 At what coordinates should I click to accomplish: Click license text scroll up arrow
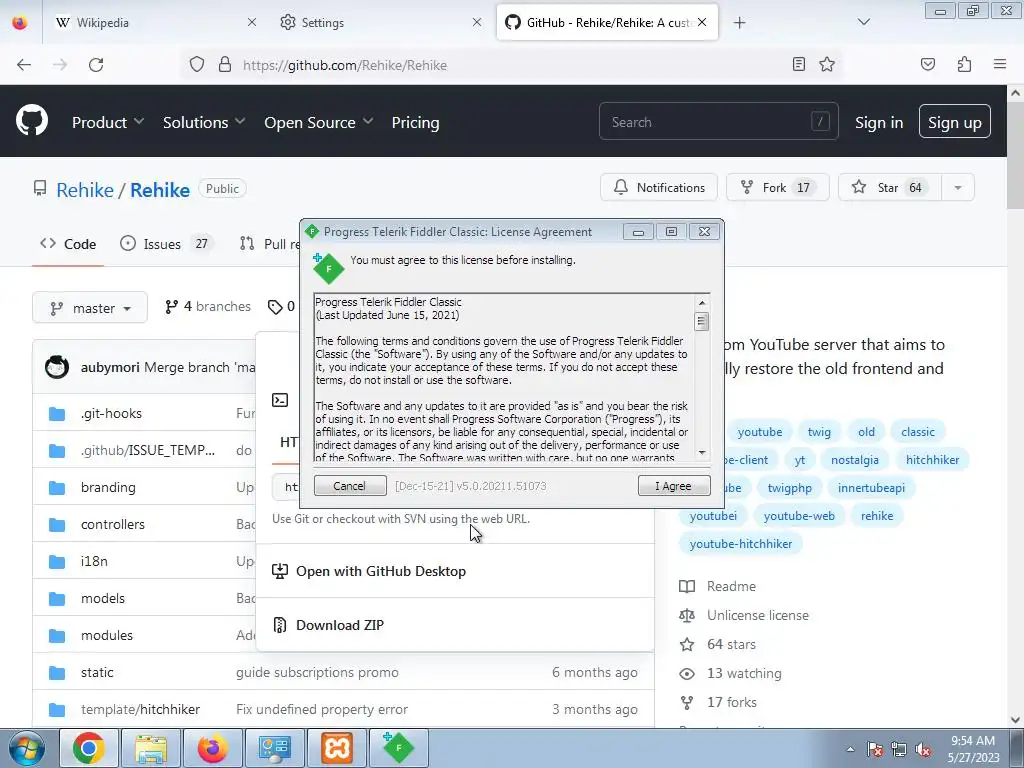coord(702,302)
